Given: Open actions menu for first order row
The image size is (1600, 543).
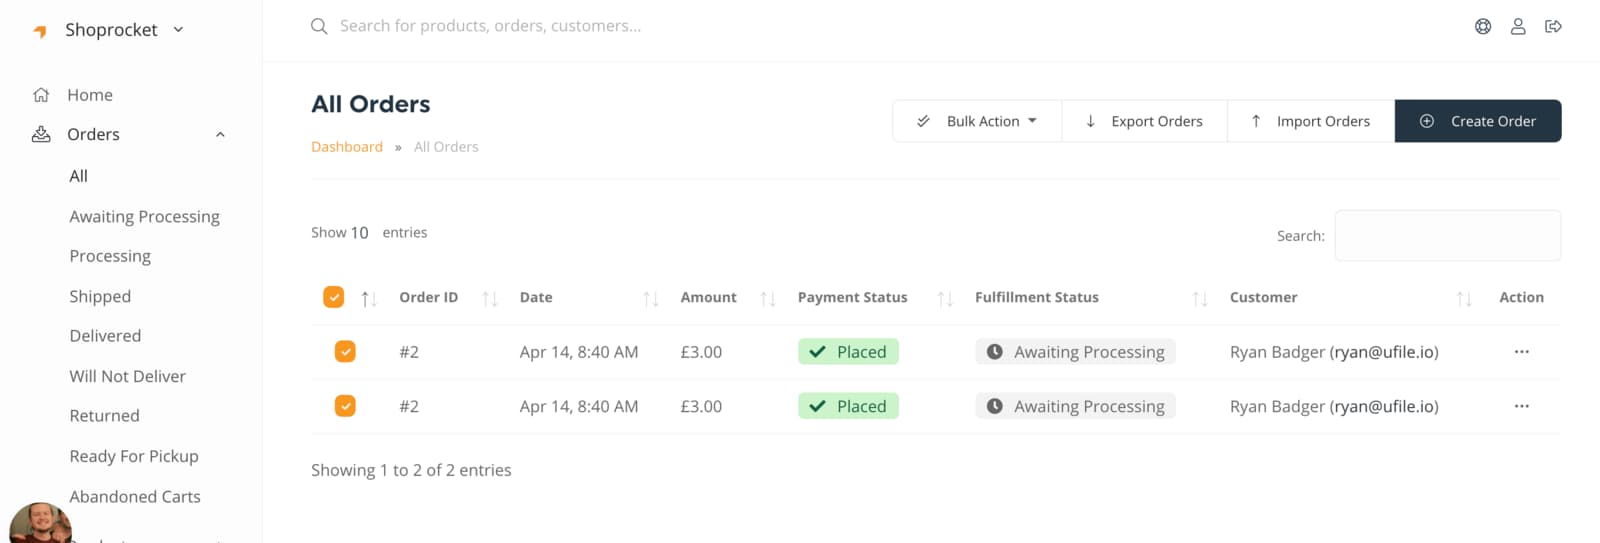Looking at the screenshot, I should 1521,352.
